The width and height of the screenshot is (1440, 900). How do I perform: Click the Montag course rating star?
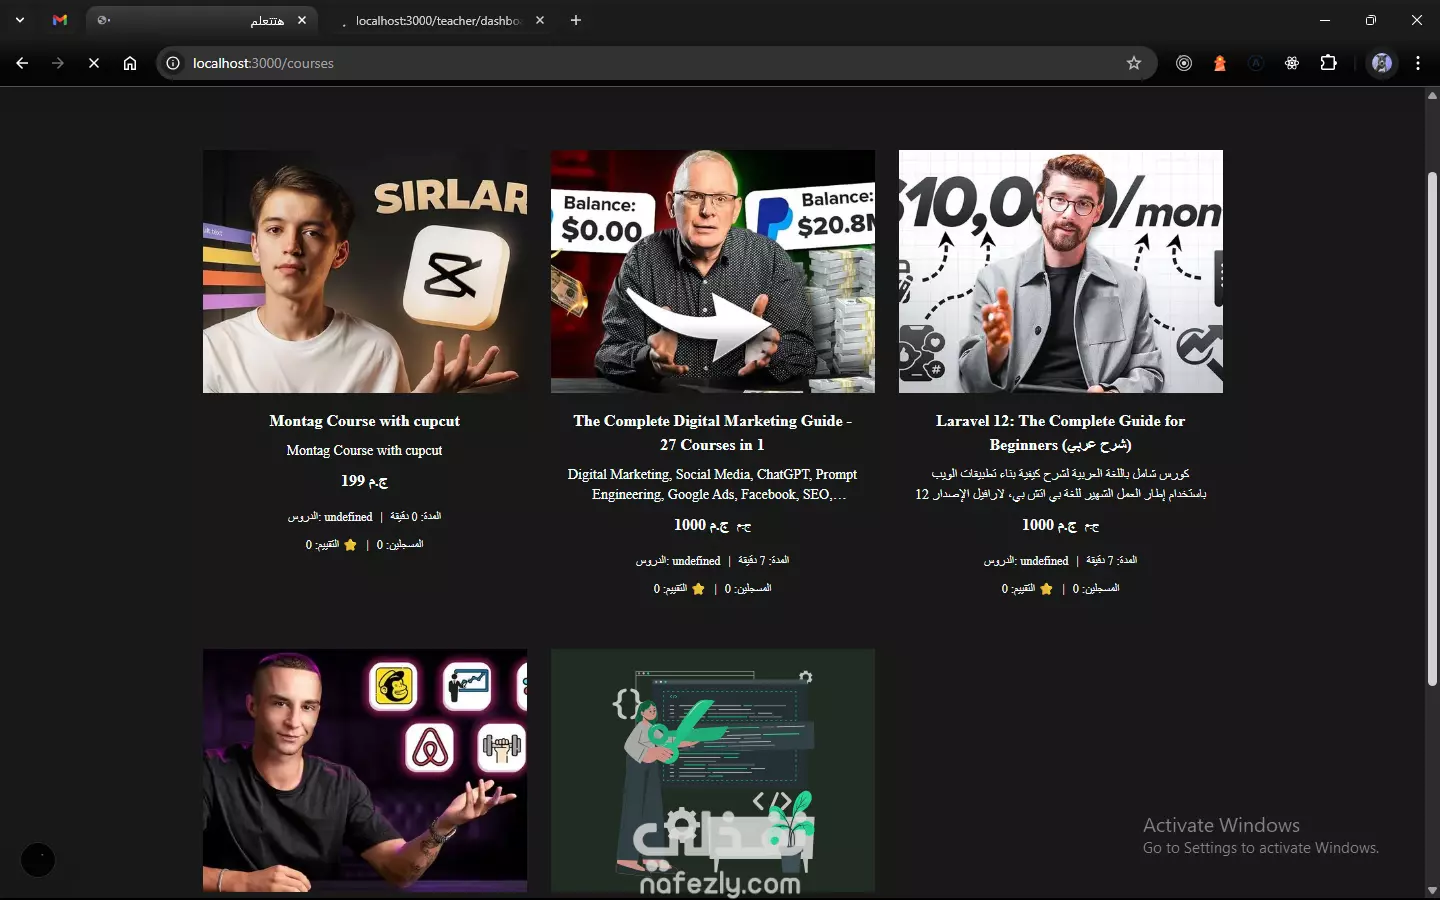click(x=350, y=545)
